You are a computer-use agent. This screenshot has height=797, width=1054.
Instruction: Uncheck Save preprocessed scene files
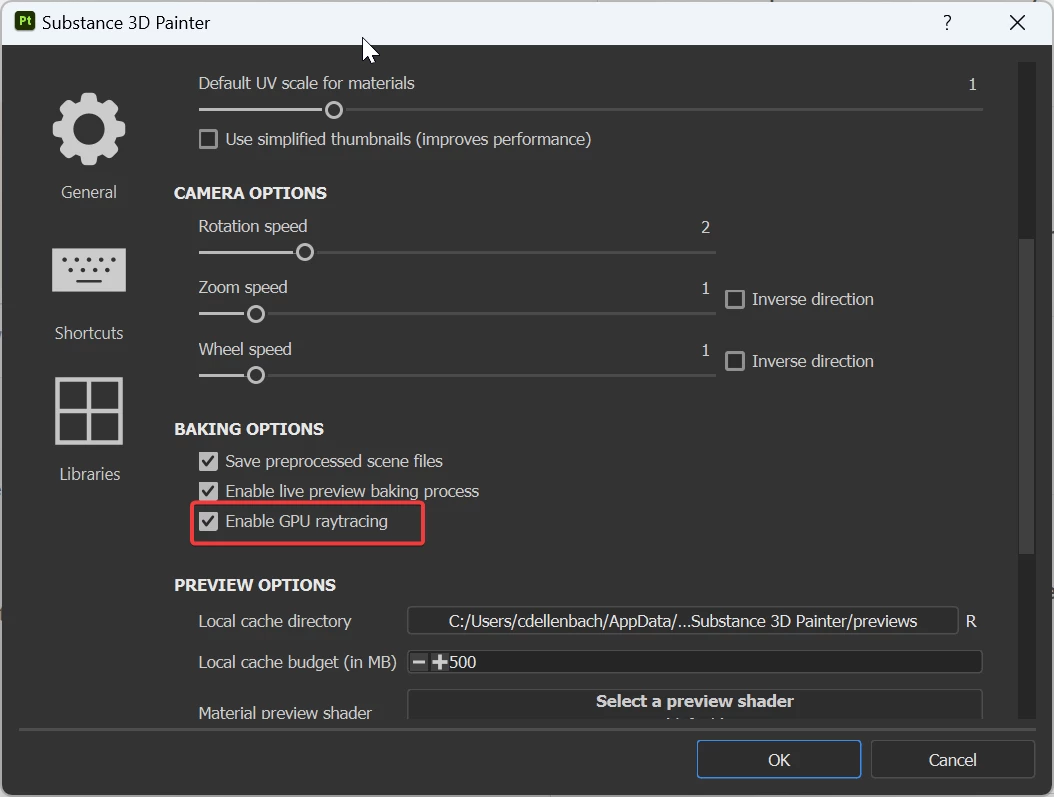tap(208, 461)
